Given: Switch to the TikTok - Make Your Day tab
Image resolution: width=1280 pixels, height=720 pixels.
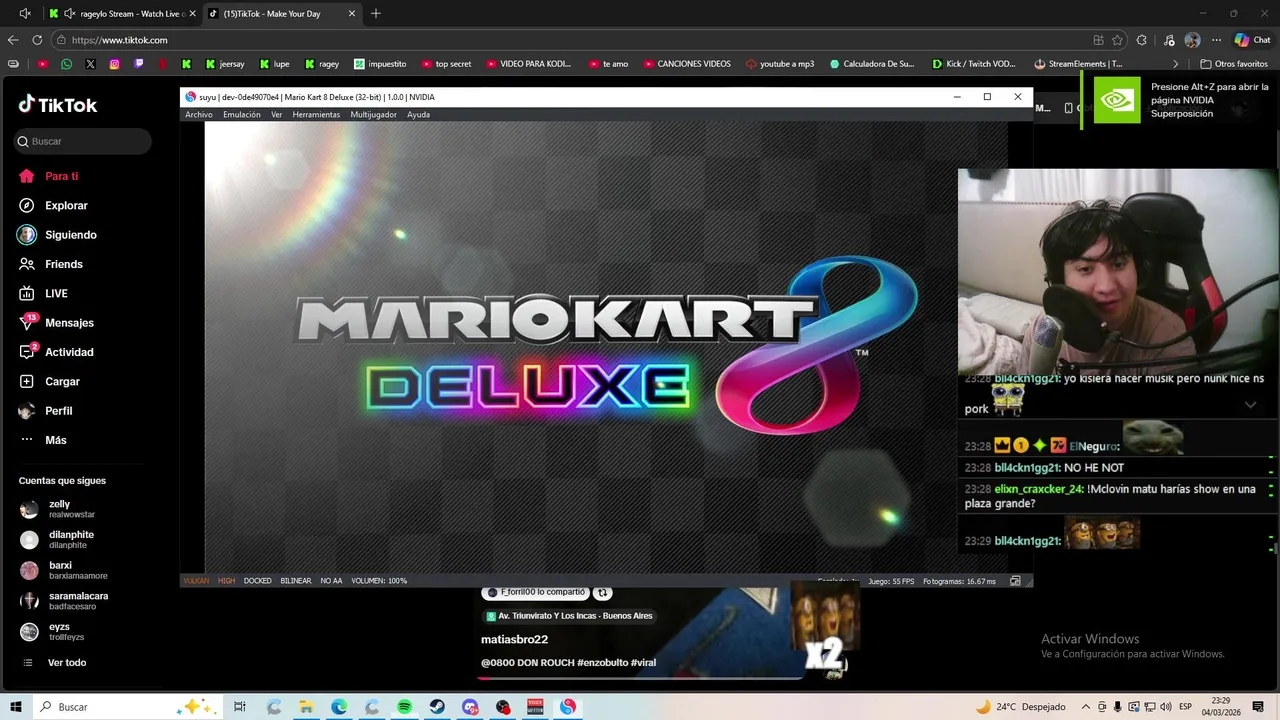Looking at the screenshot, I should click(281, 14).
